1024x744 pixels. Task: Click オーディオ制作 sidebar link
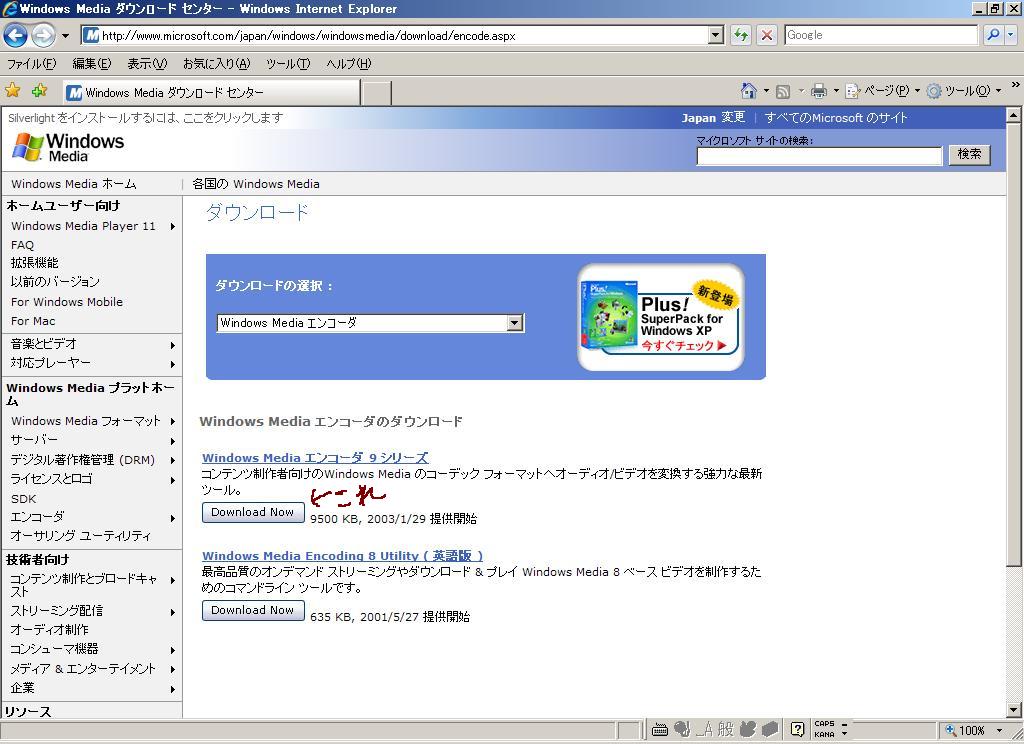click(x=50, y=630)
